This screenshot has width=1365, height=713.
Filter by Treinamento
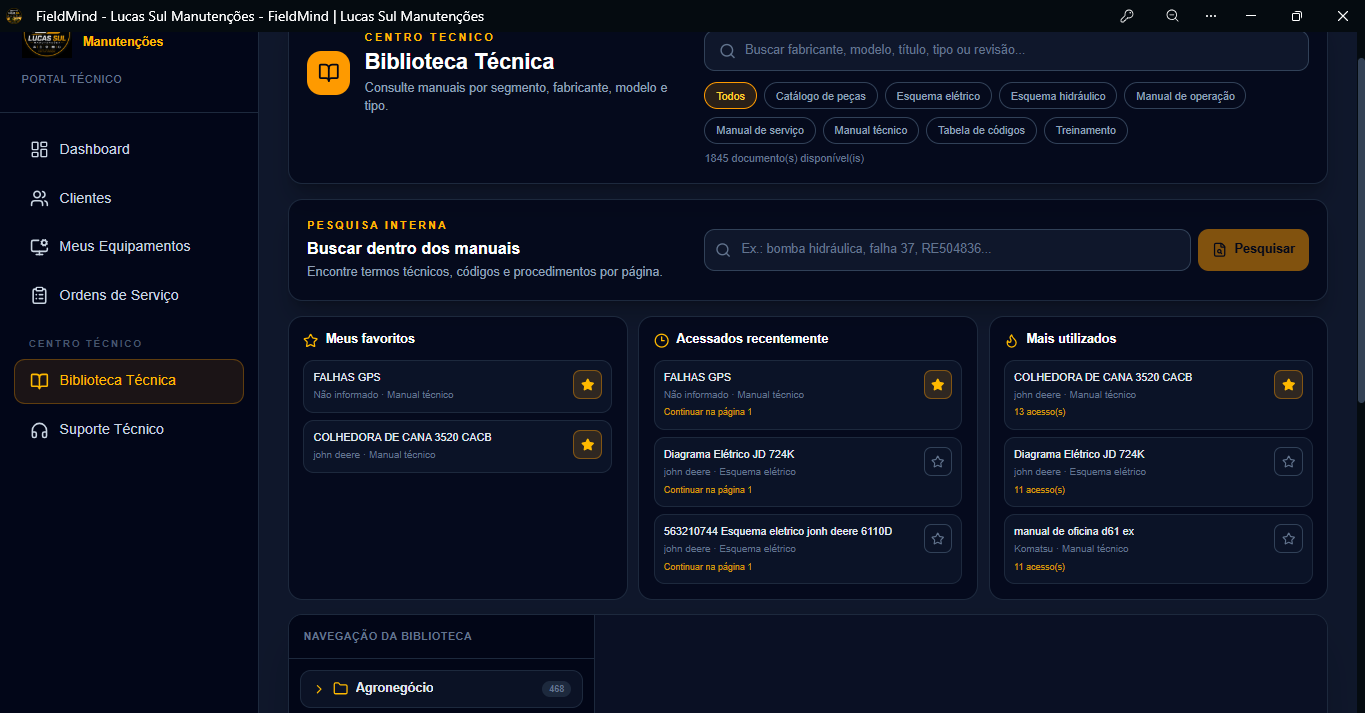(1086, 130)
